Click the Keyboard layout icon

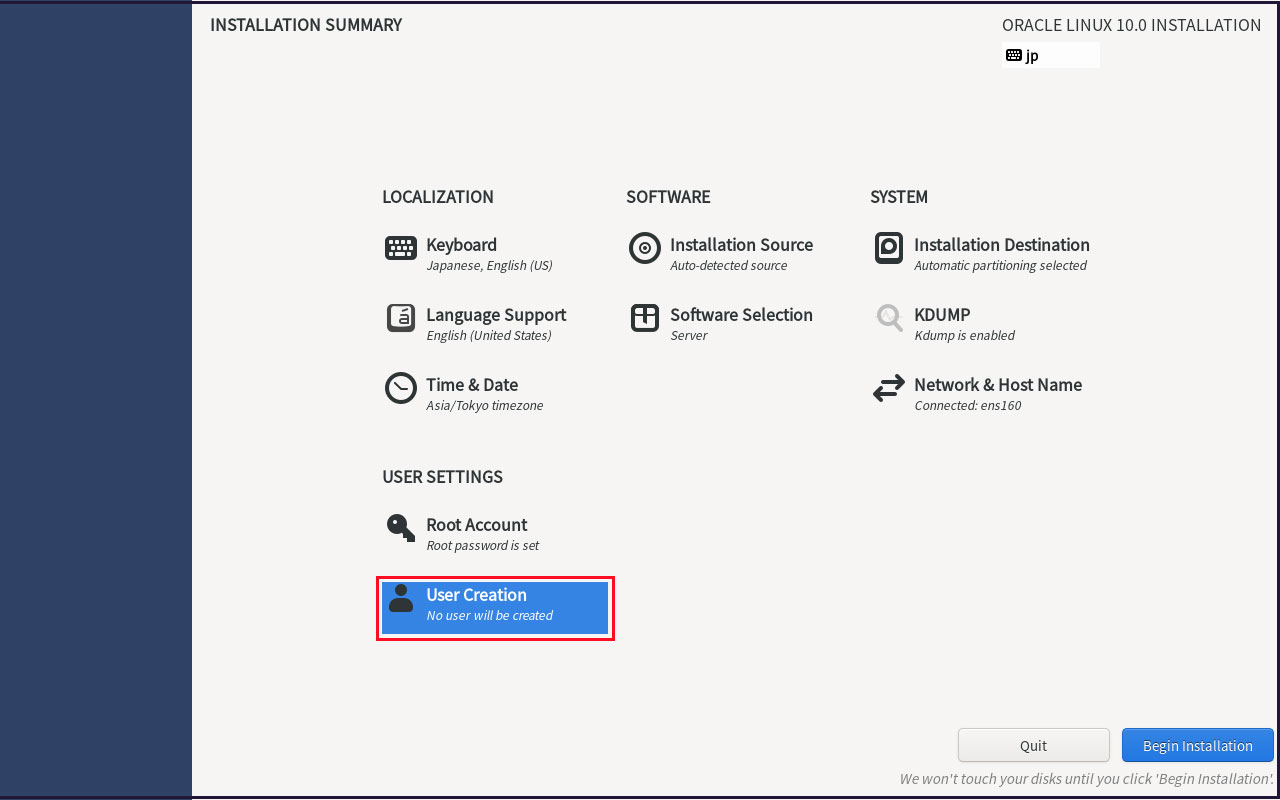click(x=401, y=248)
